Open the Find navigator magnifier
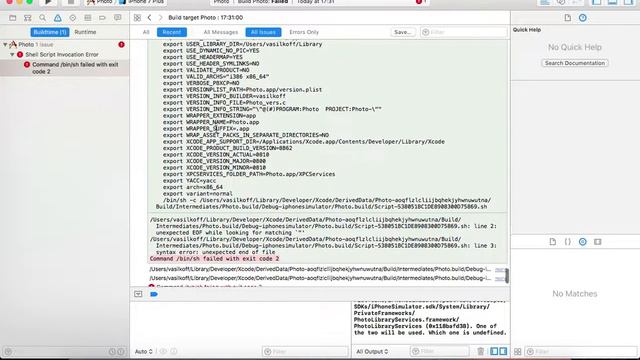Image resolution: width=640 pixels, height=360 pixels. pos(42,18)
